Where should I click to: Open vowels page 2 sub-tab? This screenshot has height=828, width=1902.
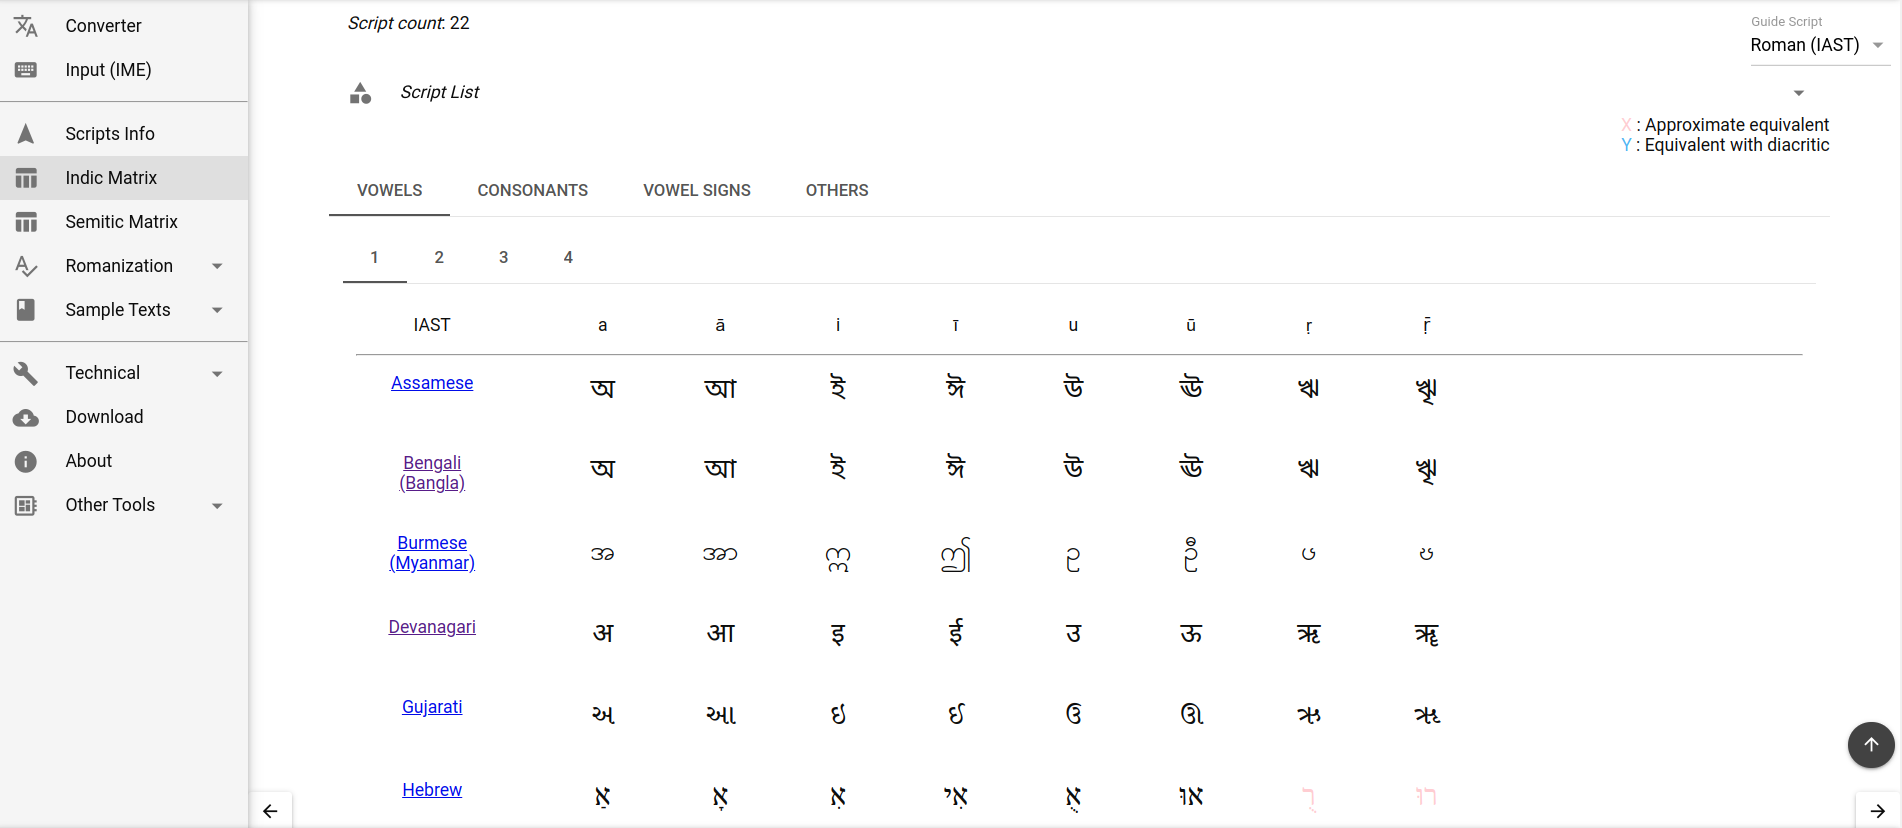(439, 257)
